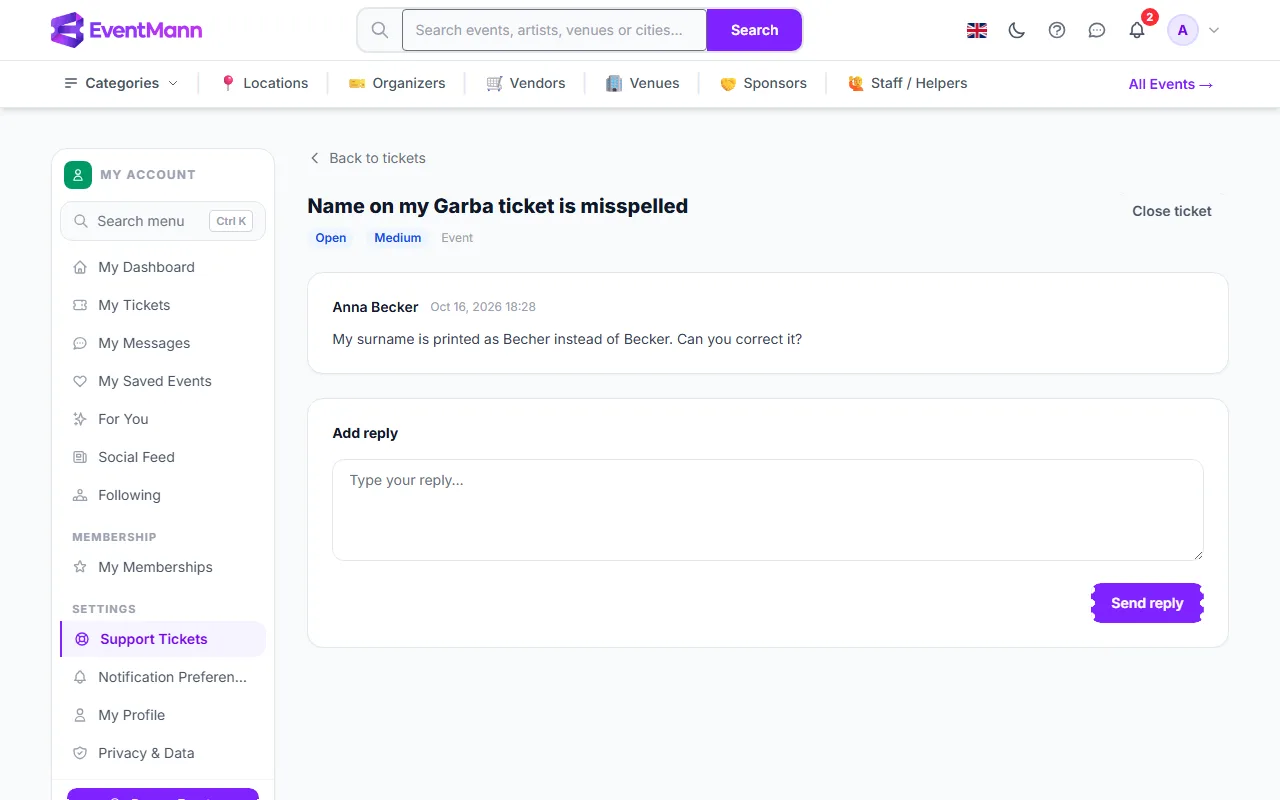Expand the Categories dropdown
Image resolution: width=1280 pixels, height=800 pixels.
121,83
